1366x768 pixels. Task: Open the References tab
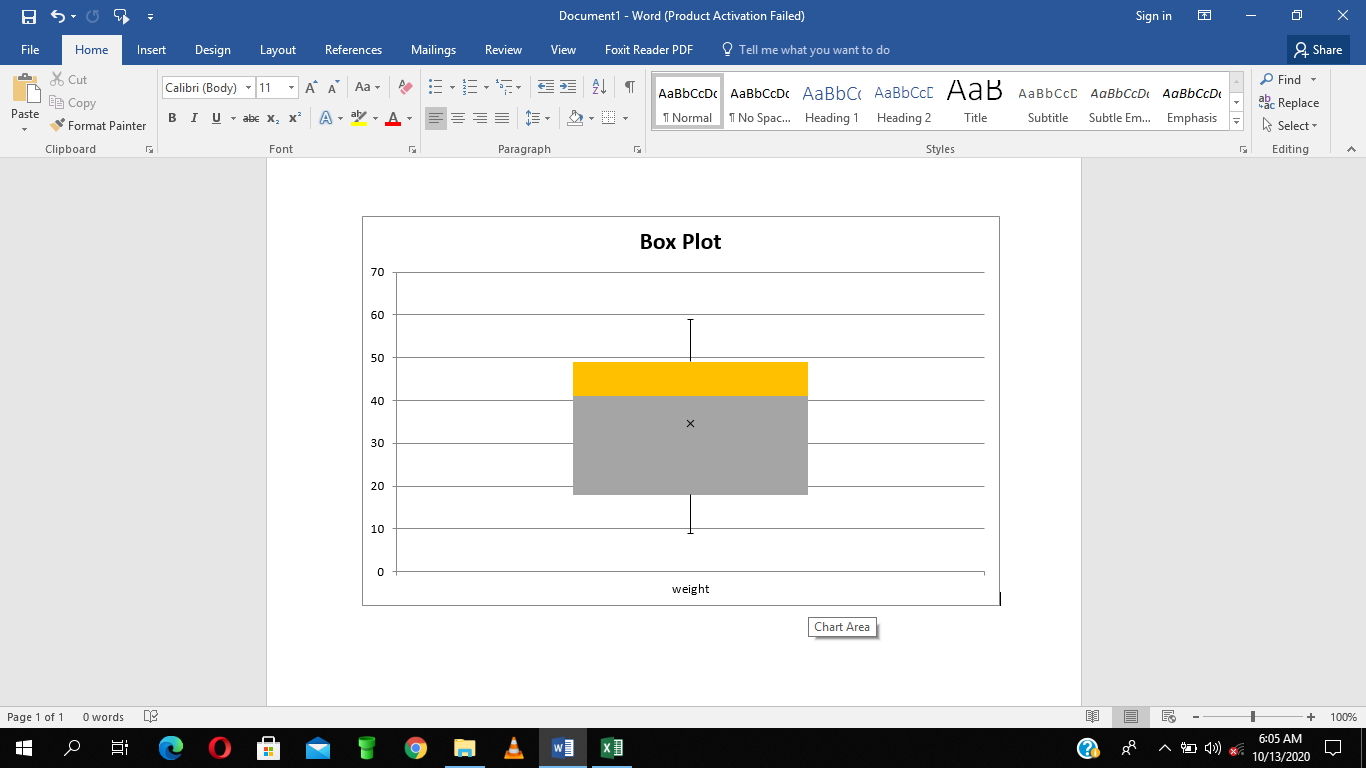(353, 50)
